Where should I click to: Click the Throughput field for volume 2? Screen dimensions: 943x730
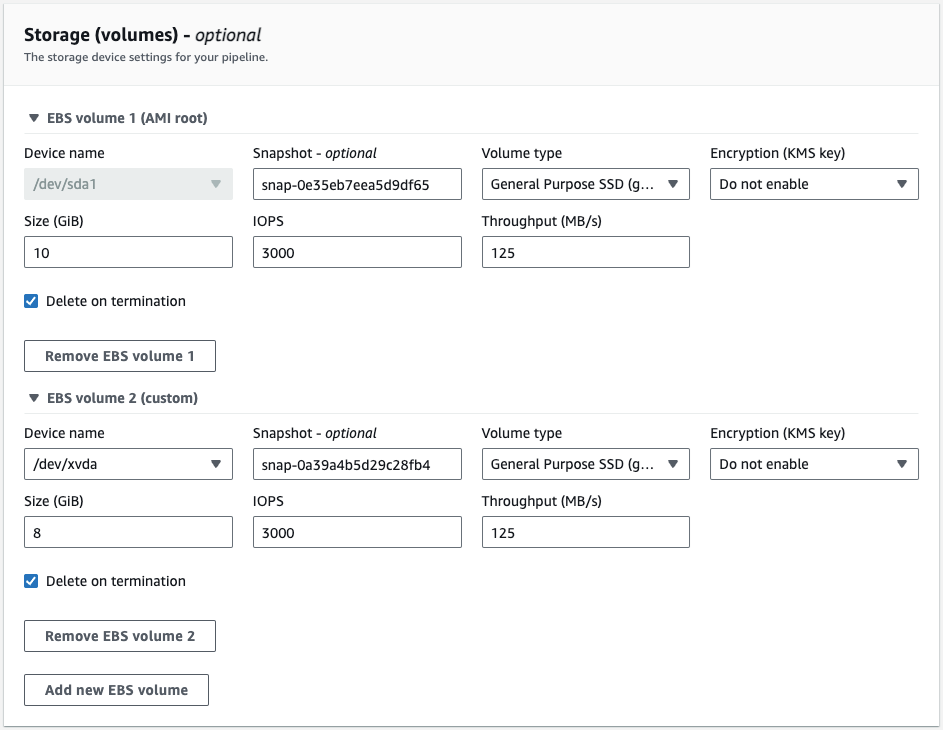583,532
